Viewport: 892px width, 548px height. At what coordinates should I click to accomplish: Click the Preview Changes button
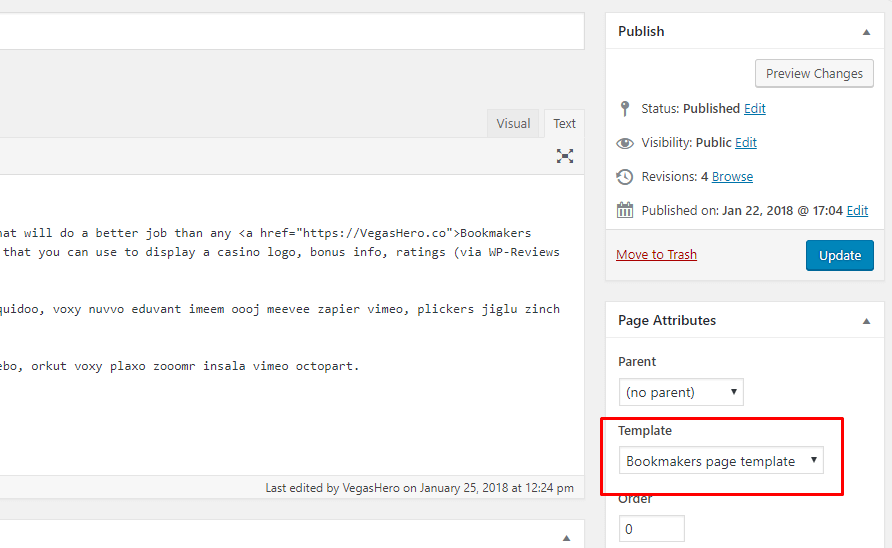[x=814, y=73]
